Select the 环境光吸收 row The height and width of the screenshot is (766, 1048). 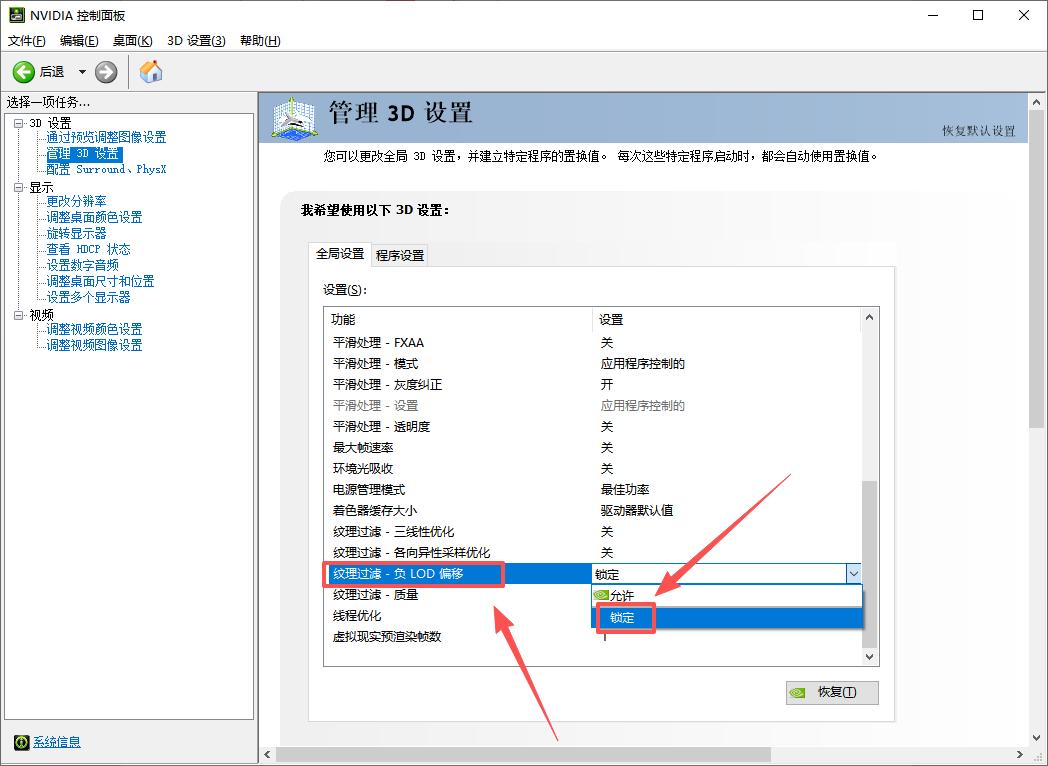(x=593, y=469)
